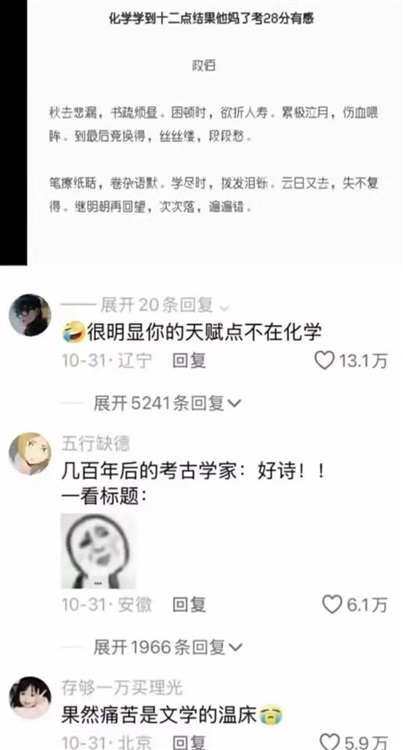Viewport: 403px width, 750px height.
Task: View the meme sticker image in comment
Action: [98, 551]
